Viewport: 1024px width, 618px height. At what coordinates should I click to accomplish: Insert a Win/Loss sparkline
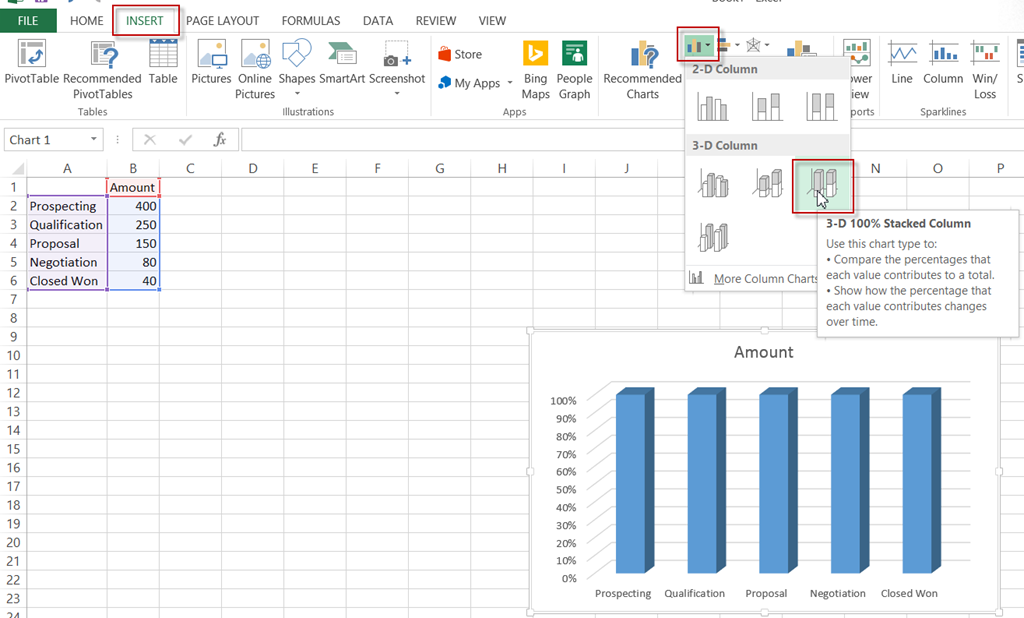pos(985,70)
